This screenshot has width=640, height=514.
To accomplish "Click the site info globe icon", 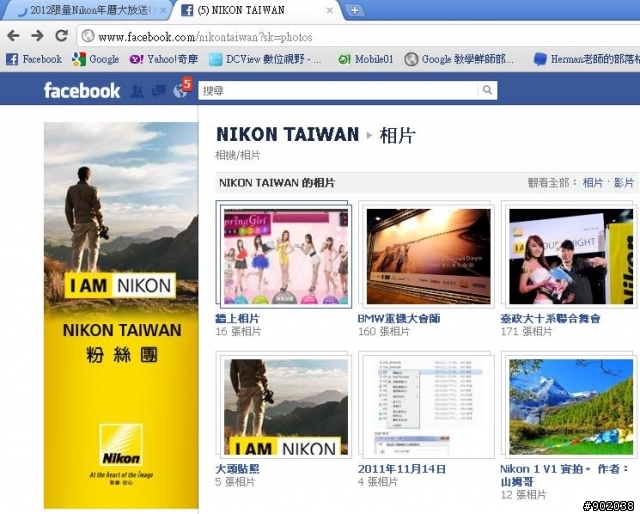I will [x=88, y=36].
